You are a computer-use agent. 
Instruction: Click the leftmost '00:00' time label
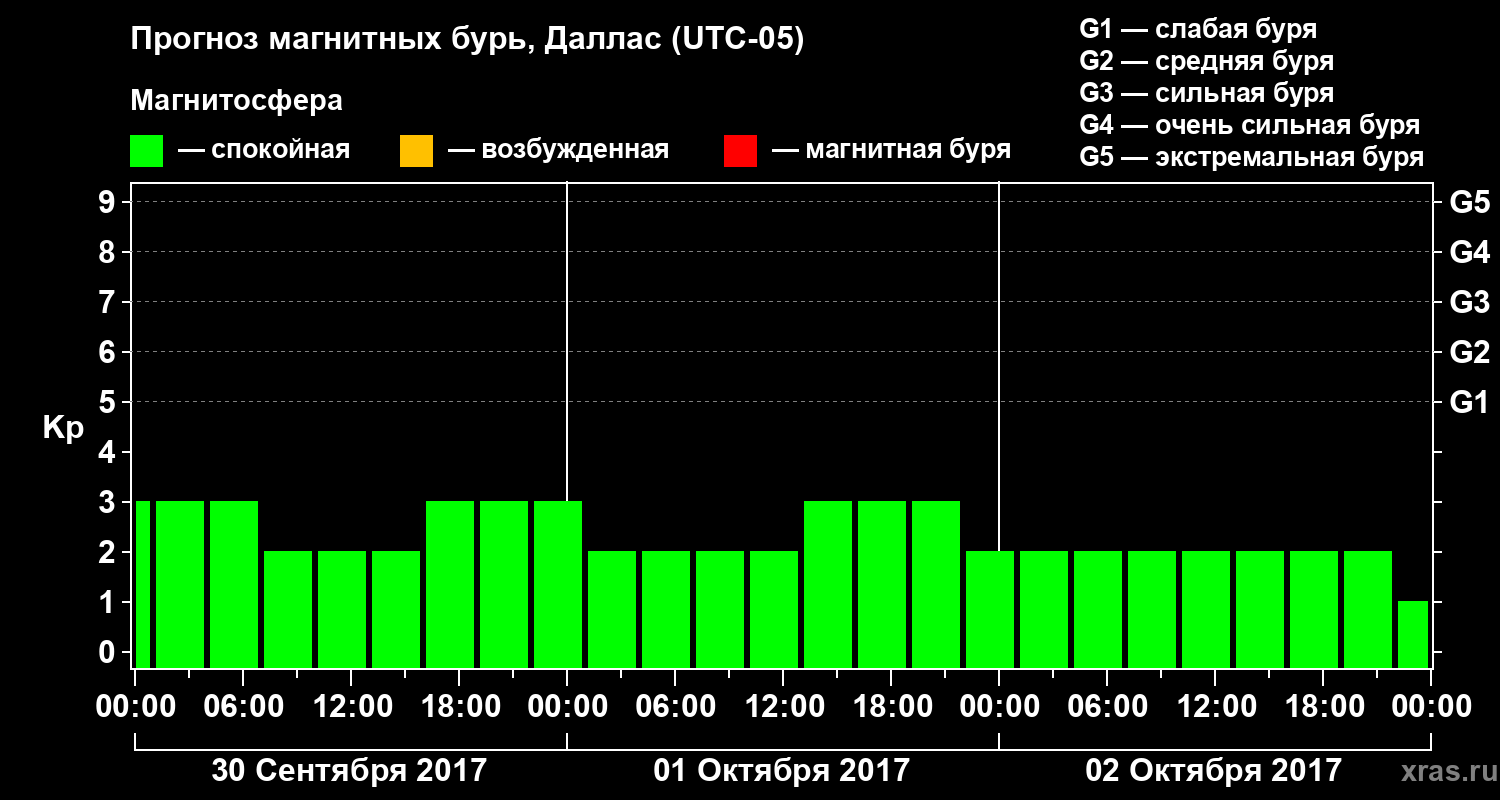coord(136,707)
